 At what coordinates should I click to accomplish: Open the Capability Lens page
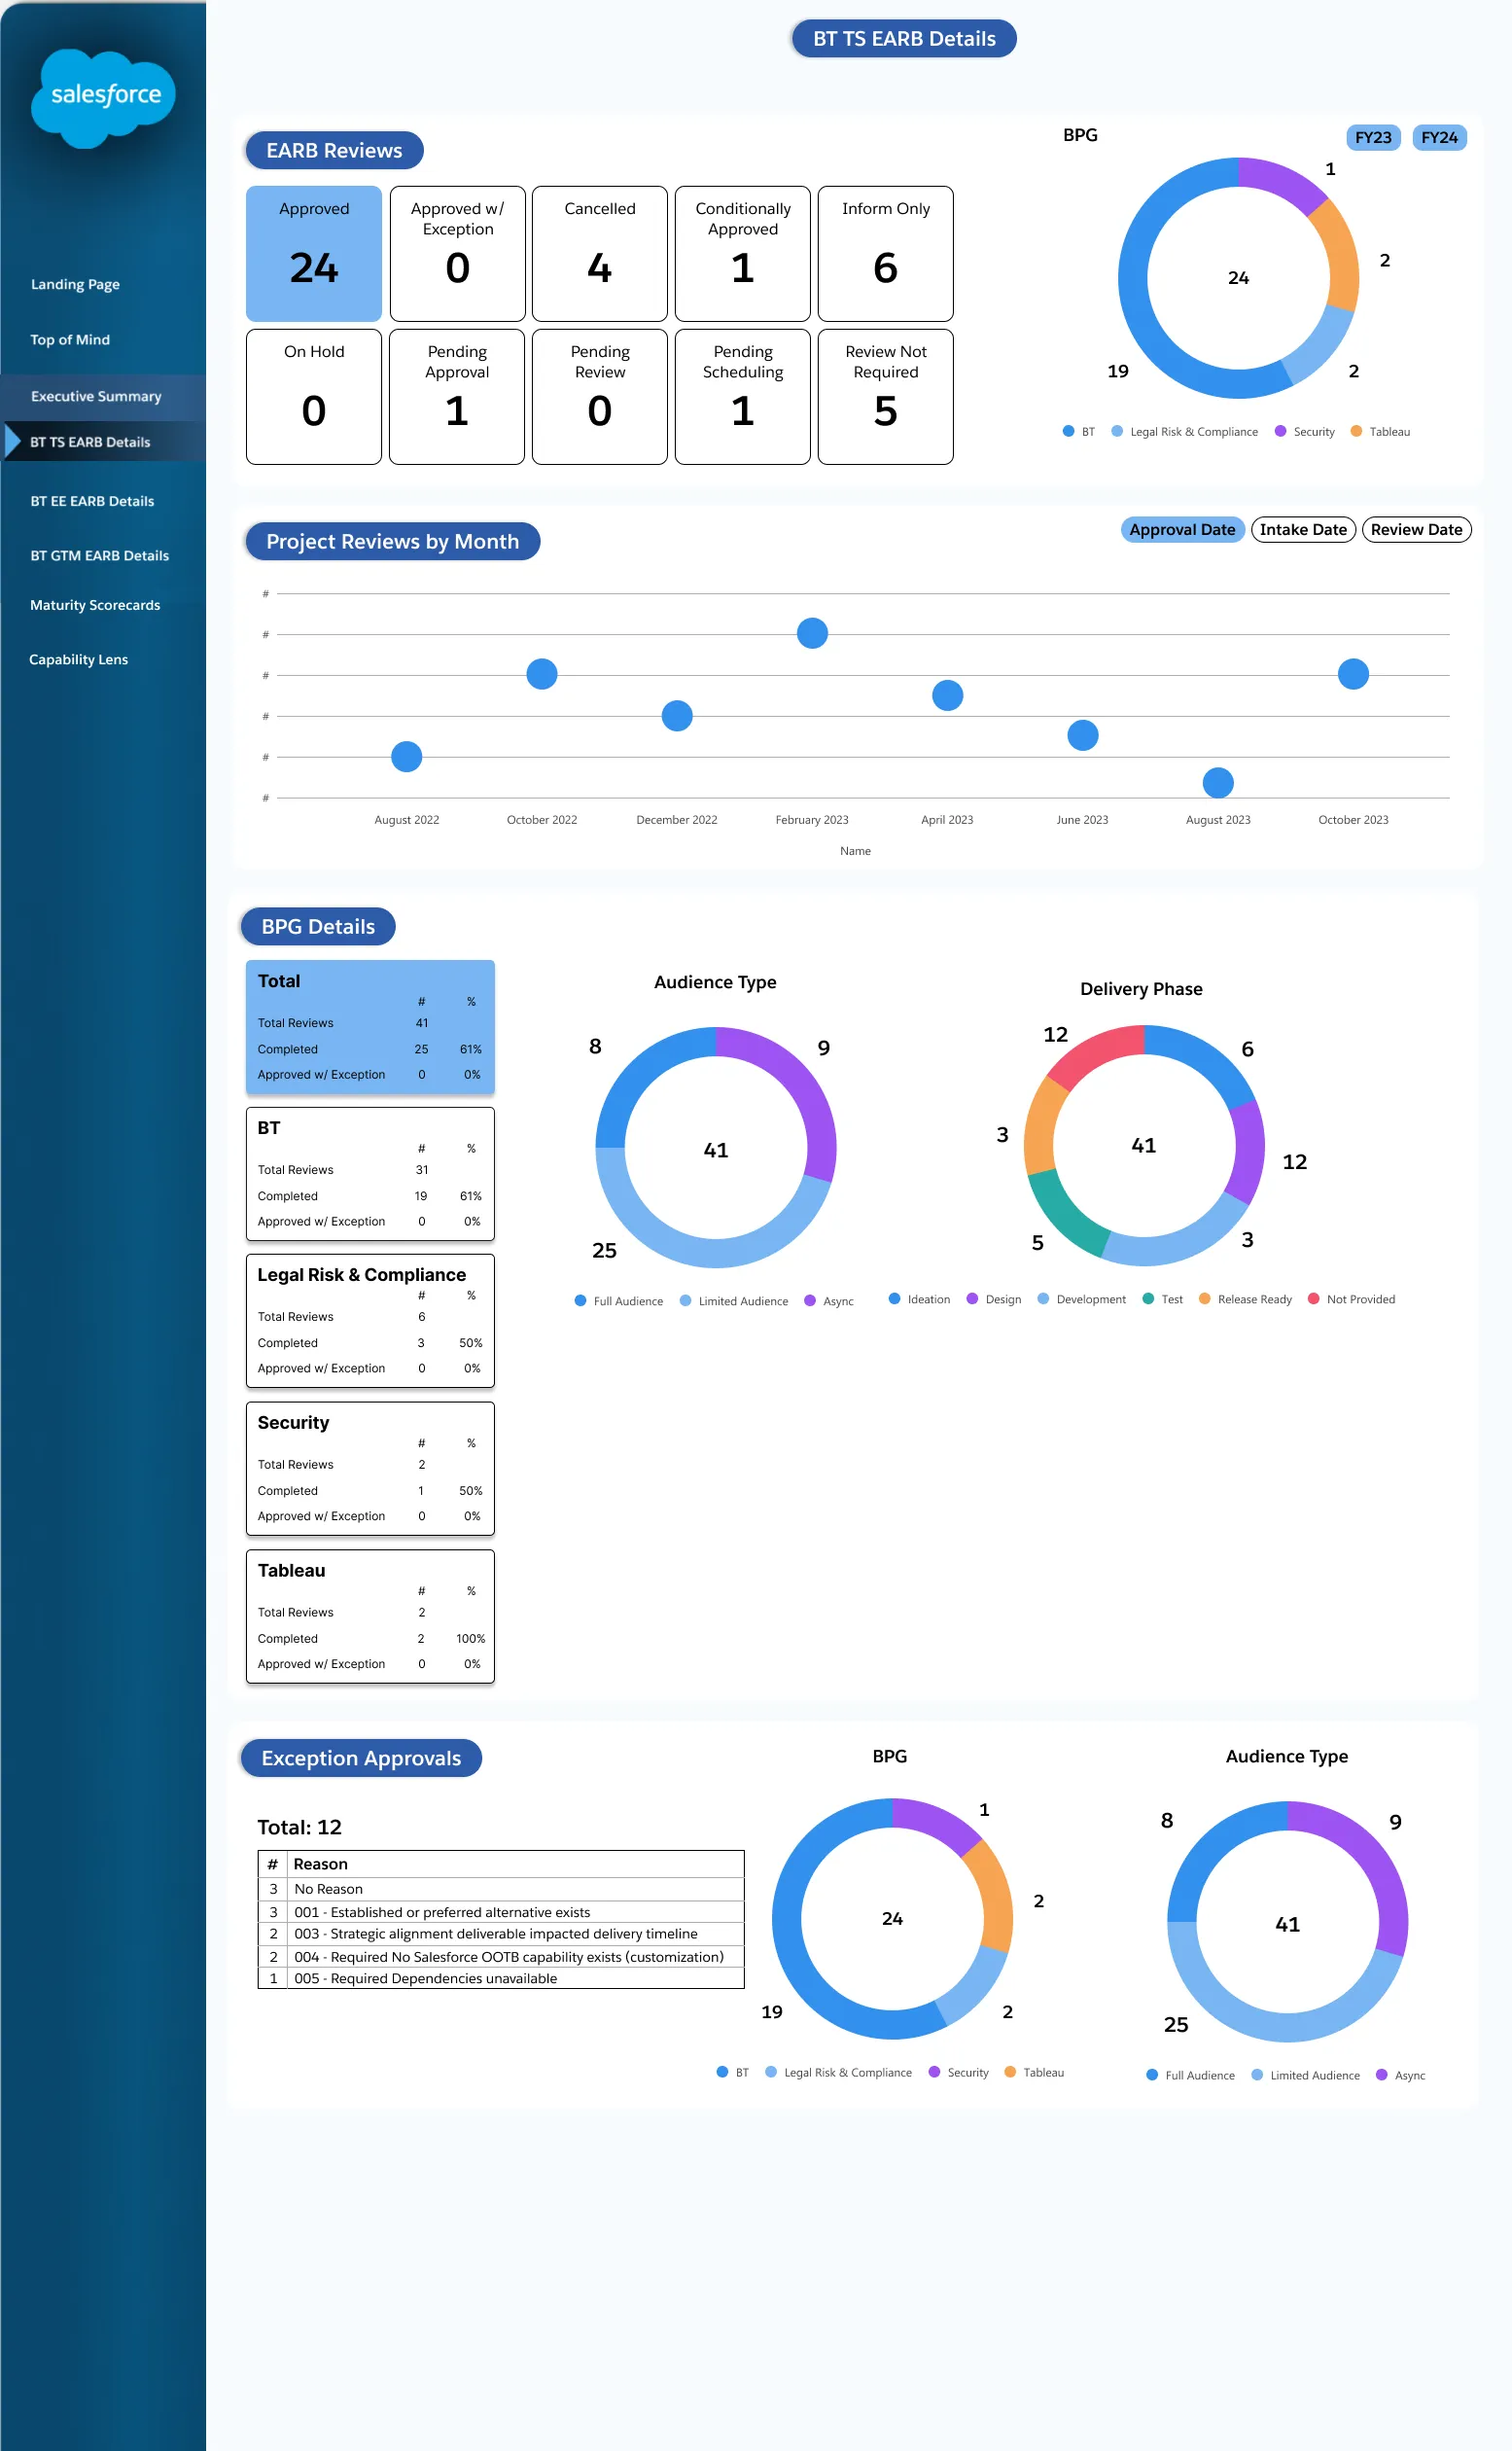click(x=78, y=659)
